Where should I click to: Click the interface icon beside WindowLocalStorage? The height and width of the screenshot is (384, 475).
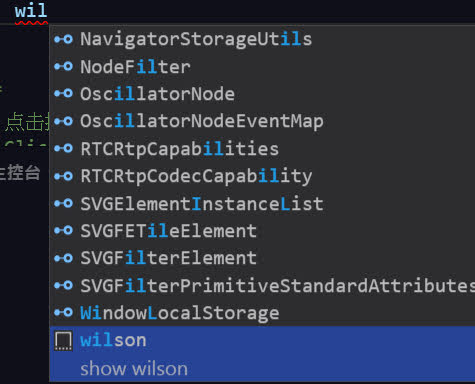pos(63,312)
